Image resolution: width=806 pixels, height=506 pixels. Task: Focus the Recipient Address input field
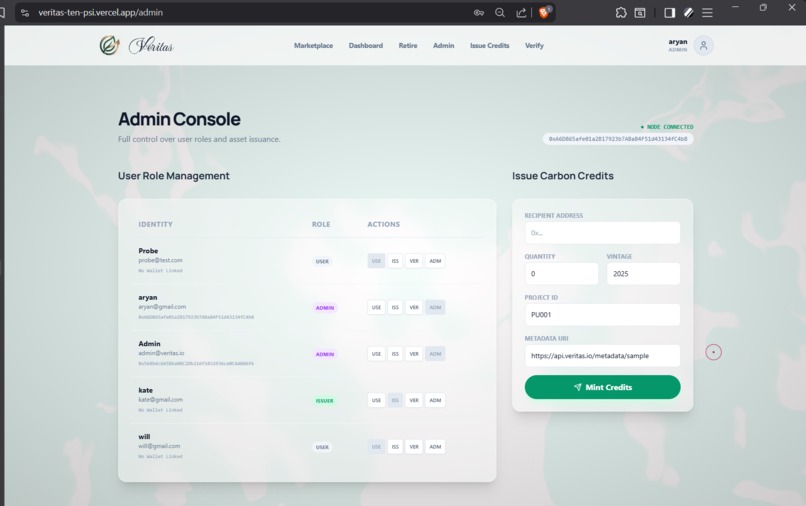coord(602,233)
